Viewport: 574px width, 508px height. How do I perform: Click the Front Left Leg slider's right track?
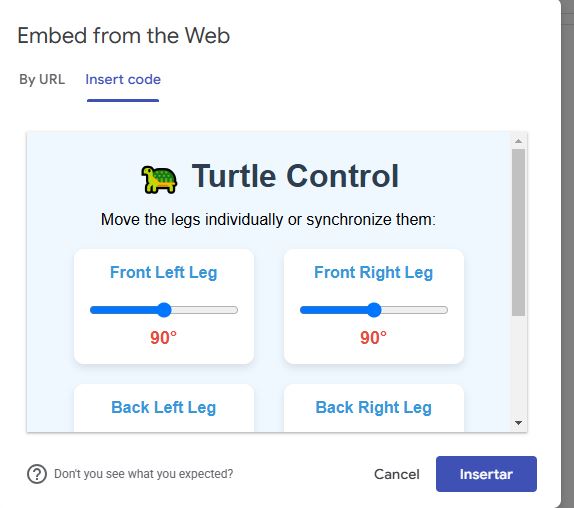pyautogui.click(x=205, y=310)
